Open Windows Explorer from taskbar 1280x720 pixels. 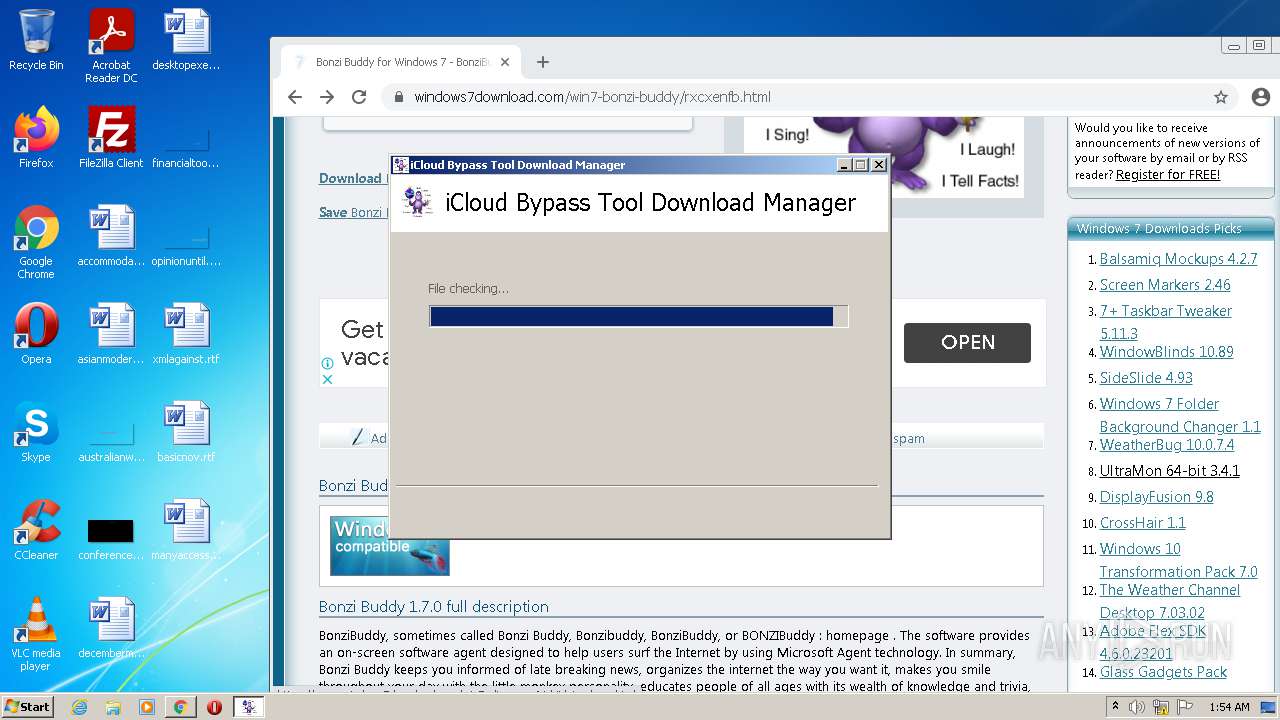pyautogui.click(x=113, y=706)
